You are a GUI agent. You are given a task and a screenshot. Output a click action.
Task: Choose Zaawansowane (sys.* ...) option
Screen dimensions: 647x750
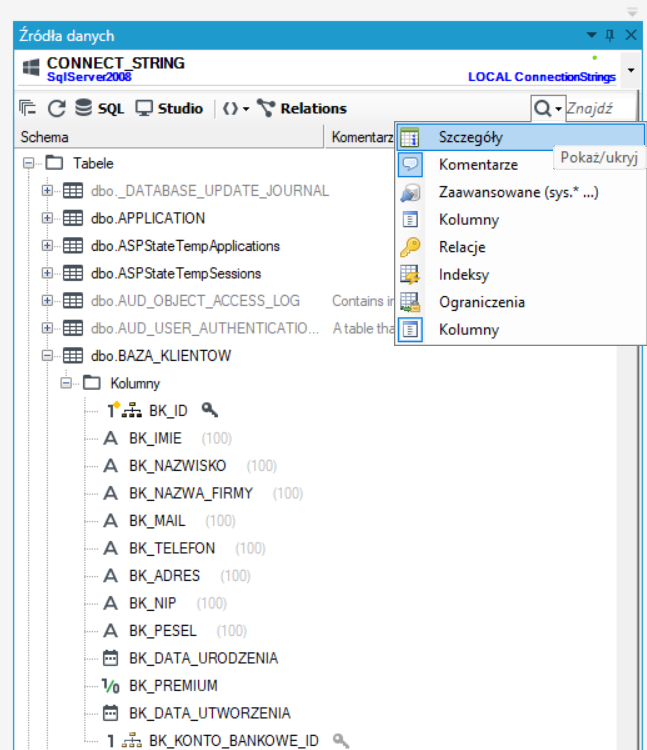tap(521, 192)
